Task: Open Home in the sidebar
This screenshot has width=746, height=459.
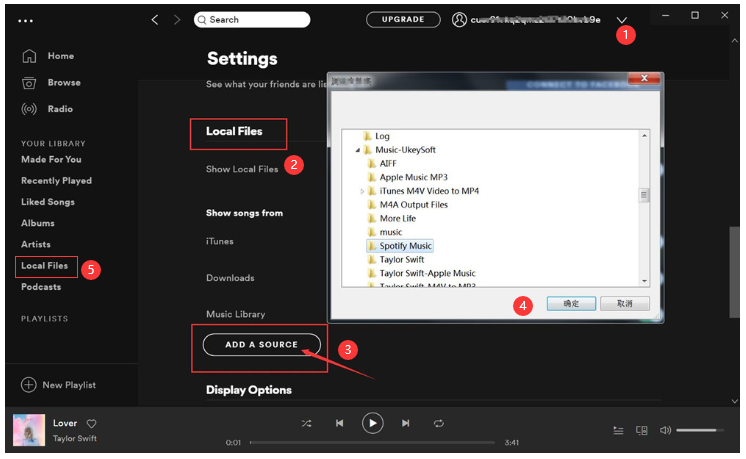Action: click(x=60, y=56)
